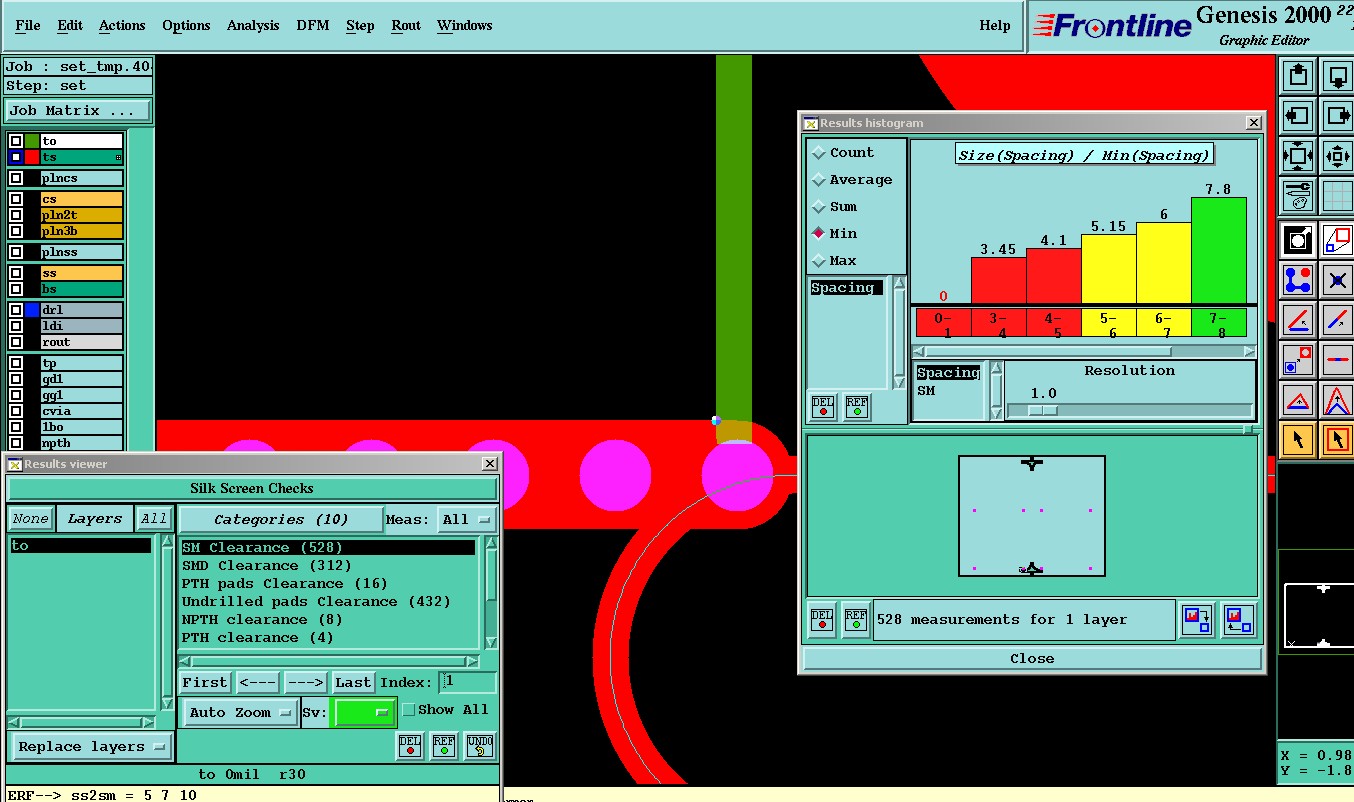This screenshot has width=1354, height=802.
Task: Click the rightmost histogram export icon above Close
Action: click(x=1239, y=620)
